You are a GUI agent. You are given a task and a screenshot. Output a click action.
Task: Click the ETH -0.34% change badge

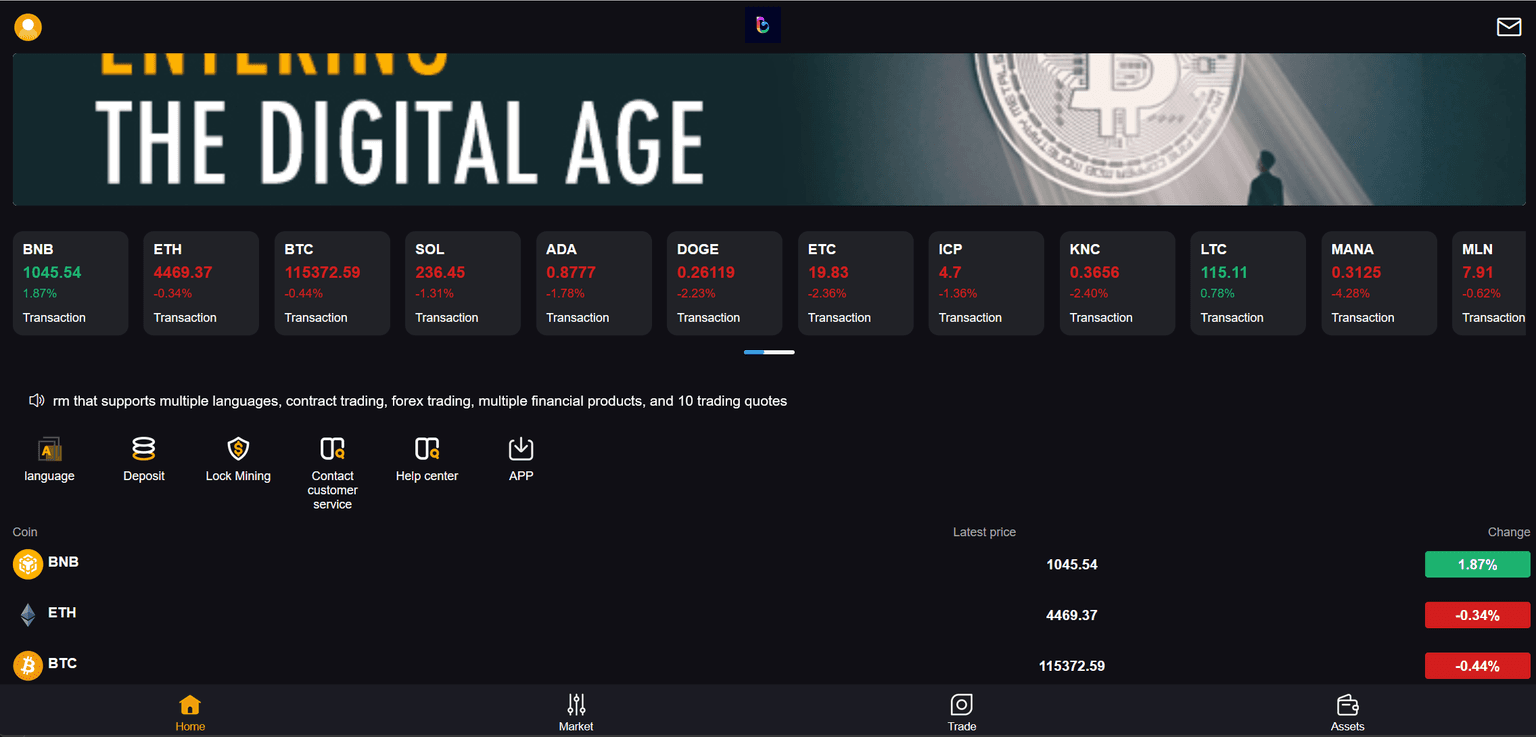pyautogui.click(x=1477, y=614)
